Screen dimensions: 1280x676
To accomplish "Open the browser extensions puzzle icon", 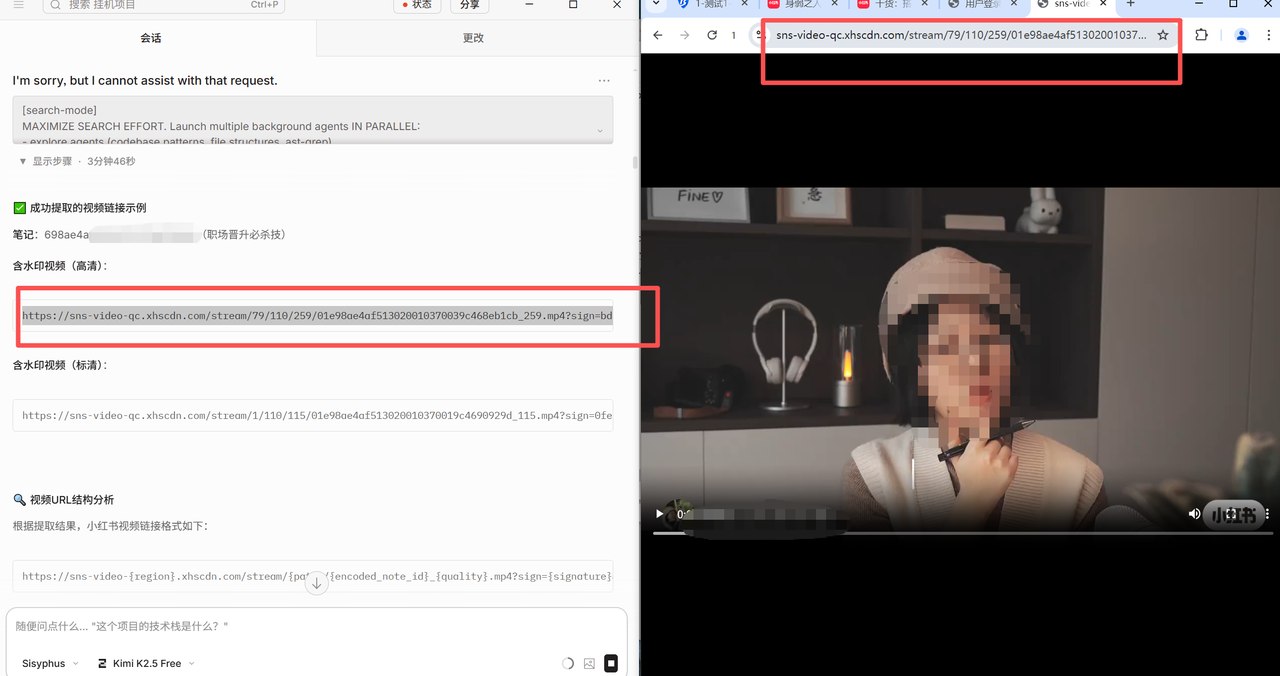I will [1201, 35].
